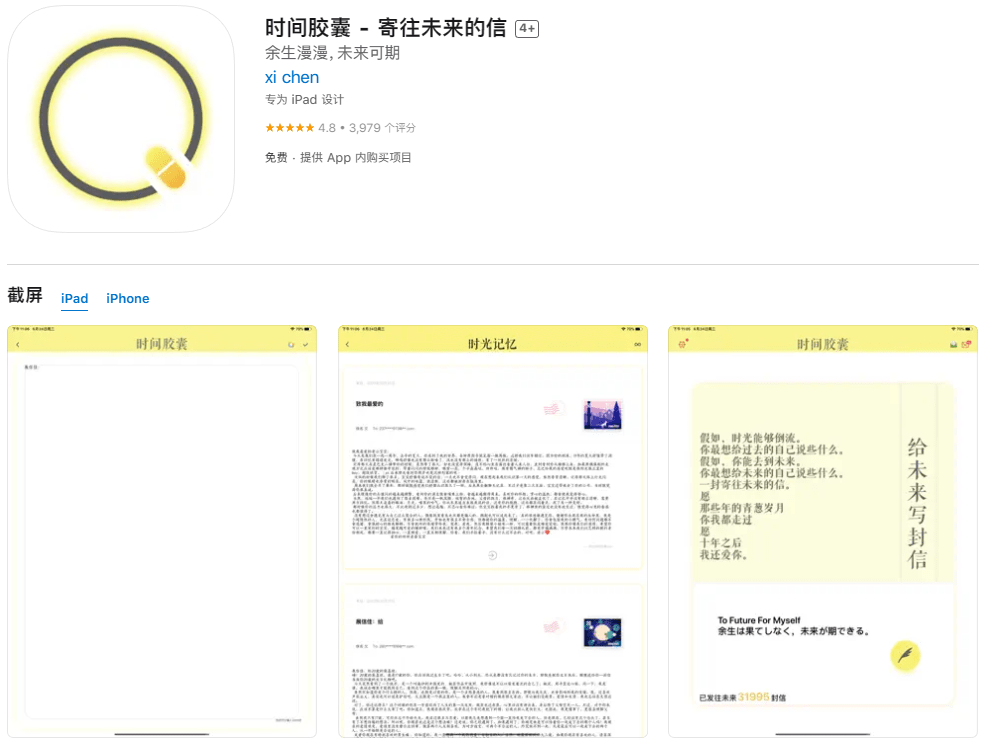The image size is (986, 745).
Task: Switch to the iPad screenshots tab
Action: point(74,299)
